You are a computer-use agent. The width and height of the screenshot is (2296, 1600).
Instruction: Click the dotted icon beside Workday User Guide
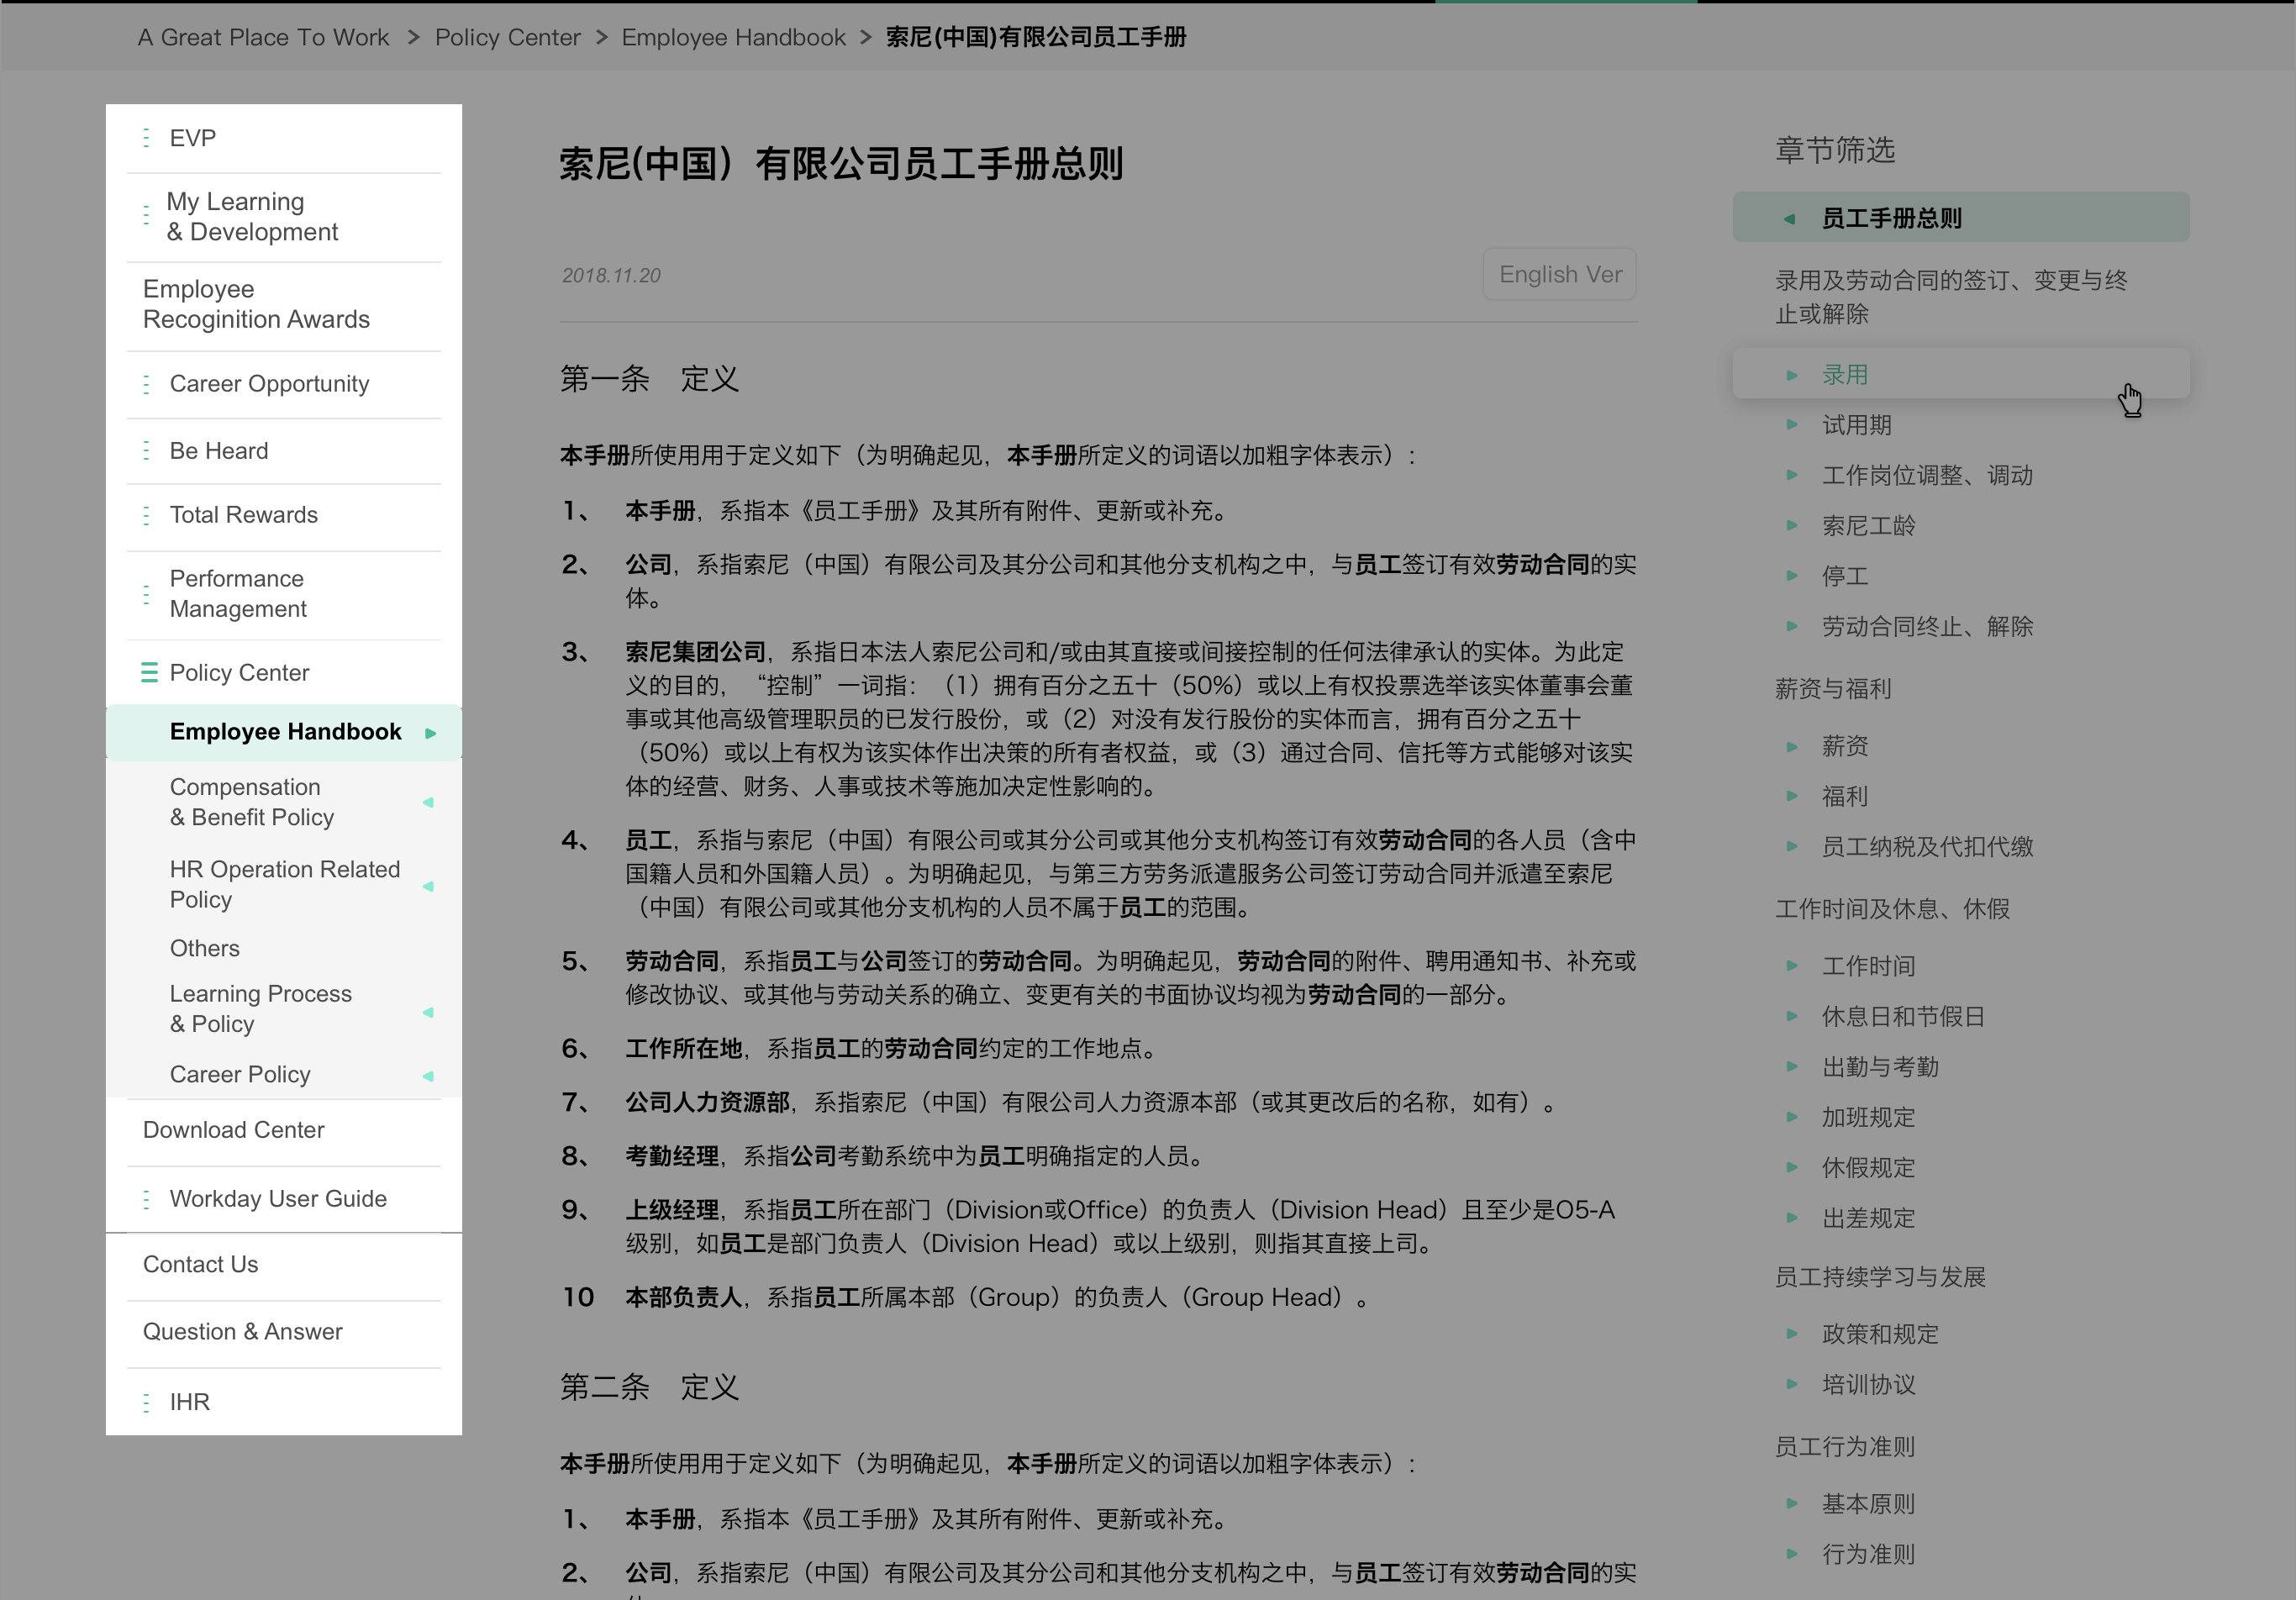point(146,1199)
